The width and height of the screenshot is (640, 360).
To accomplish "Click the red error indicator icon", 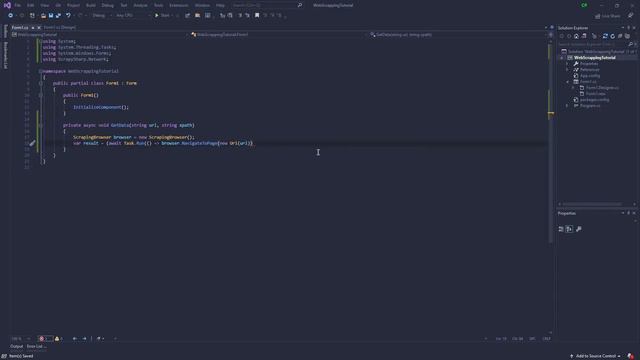I will (42, 338).
